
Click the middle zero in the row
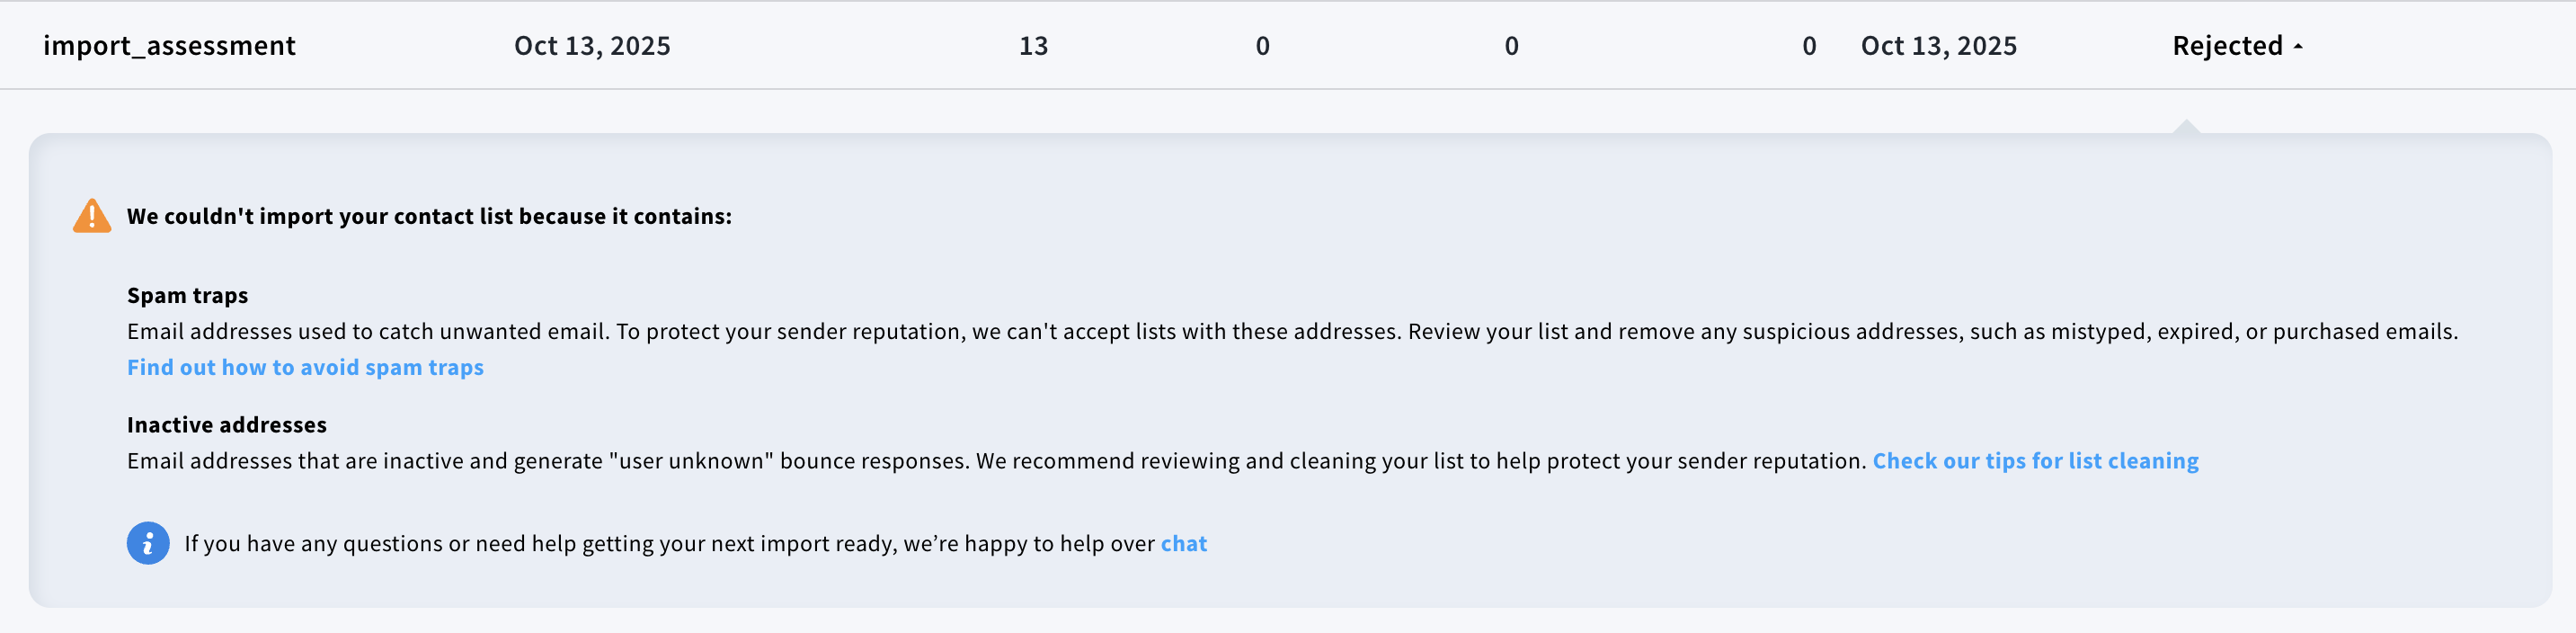[1511, 46]
